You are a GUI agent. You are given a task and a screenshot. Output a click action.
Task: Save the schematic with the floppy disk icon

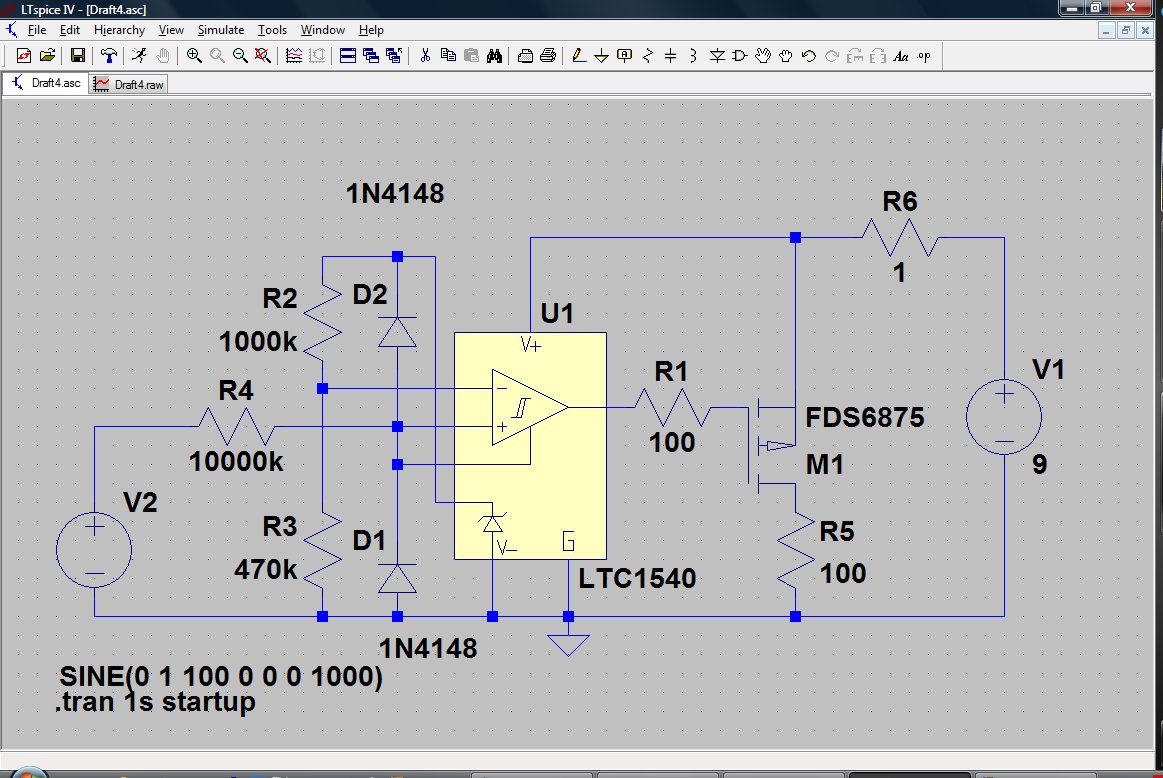click(x=77, y=56)
